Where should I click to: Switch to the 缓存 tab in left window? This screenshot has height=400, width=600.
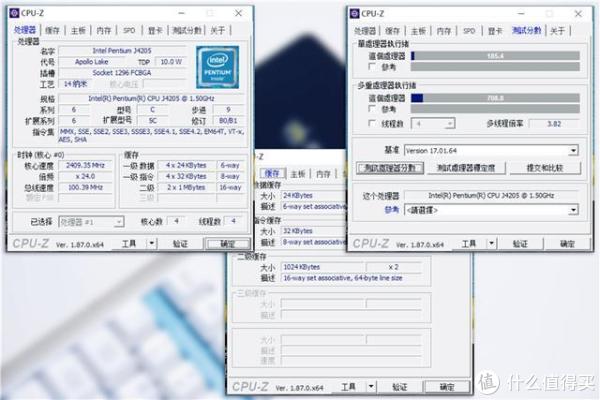click(52, 30)
